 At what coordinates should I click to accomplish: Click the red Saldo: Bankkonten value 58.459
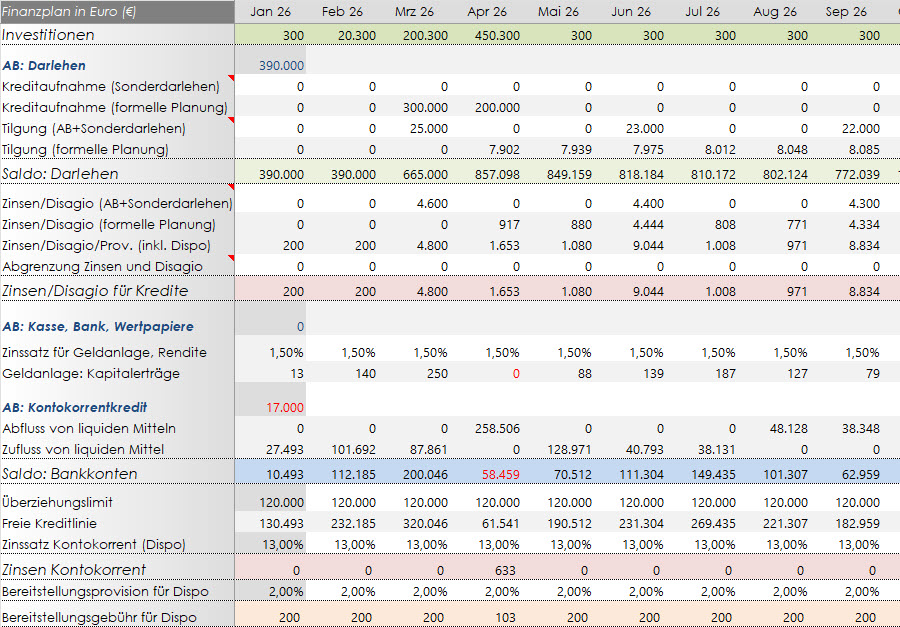coord(497,474)
